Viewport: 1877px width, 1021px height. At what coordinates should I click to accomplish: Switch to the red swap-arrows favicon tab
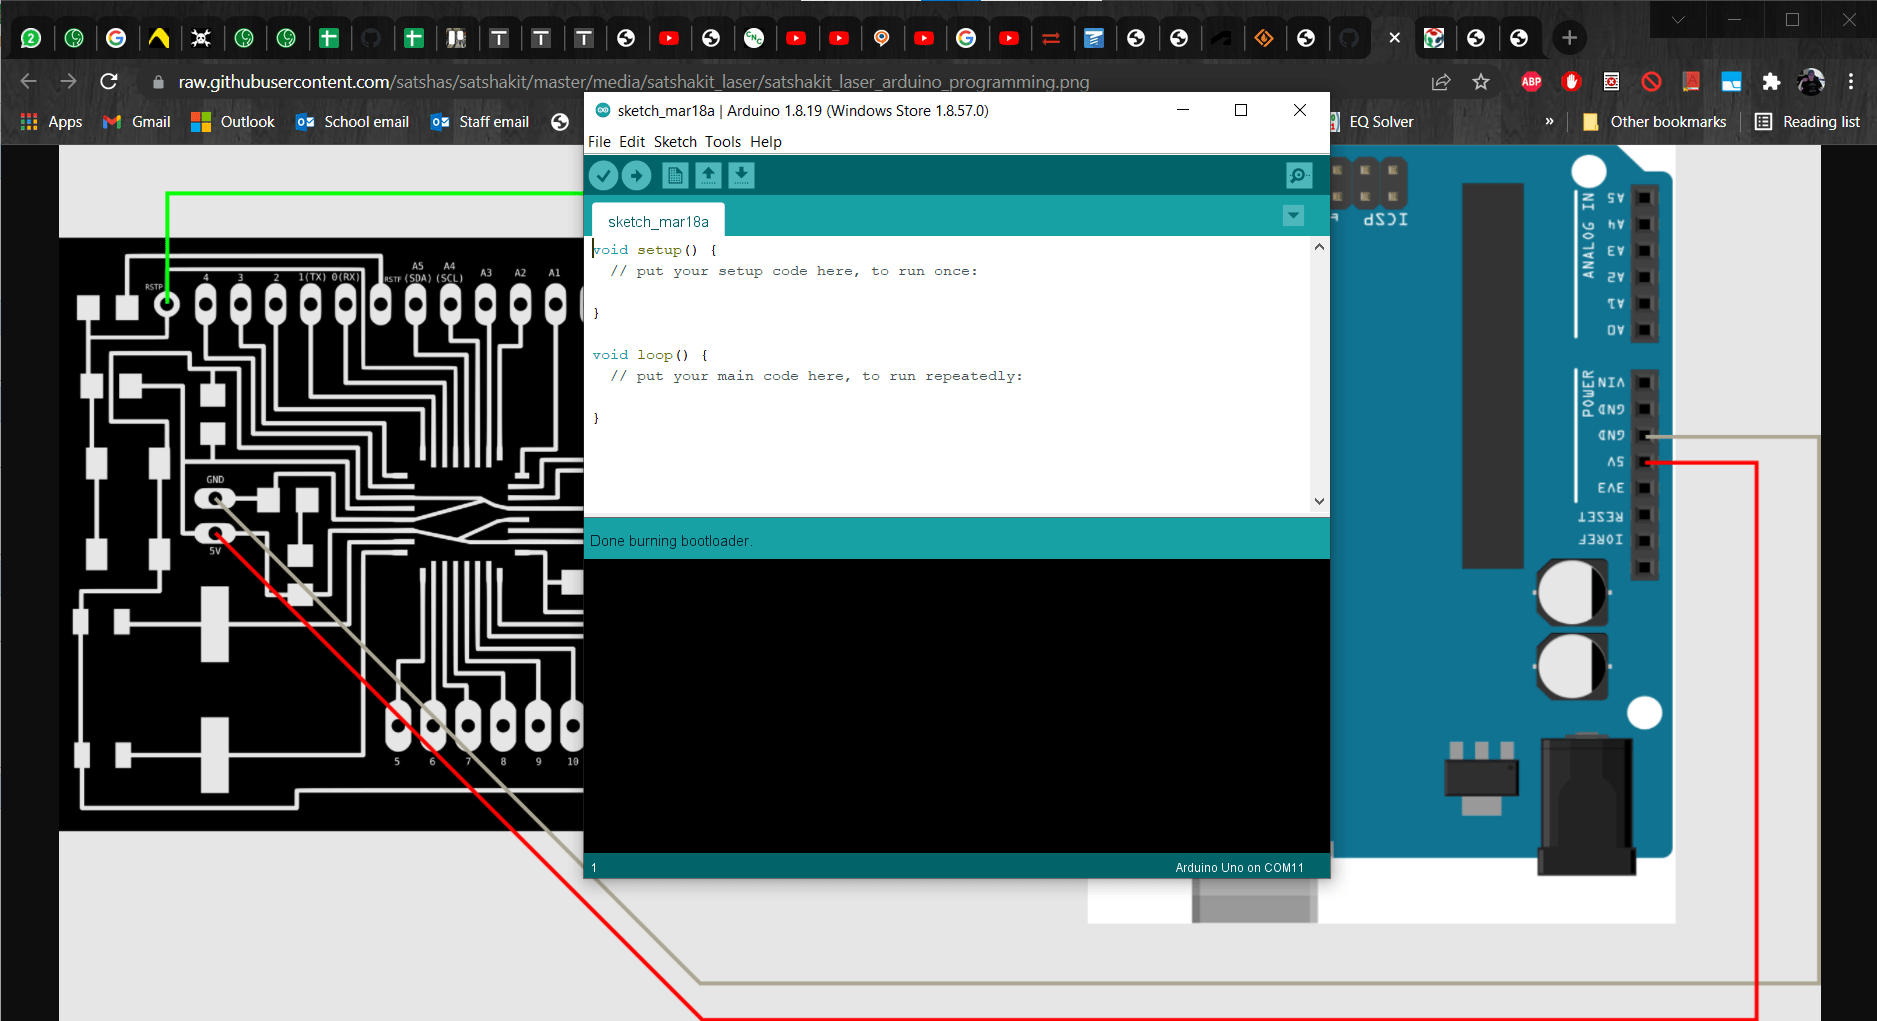tap(1051, 38)
